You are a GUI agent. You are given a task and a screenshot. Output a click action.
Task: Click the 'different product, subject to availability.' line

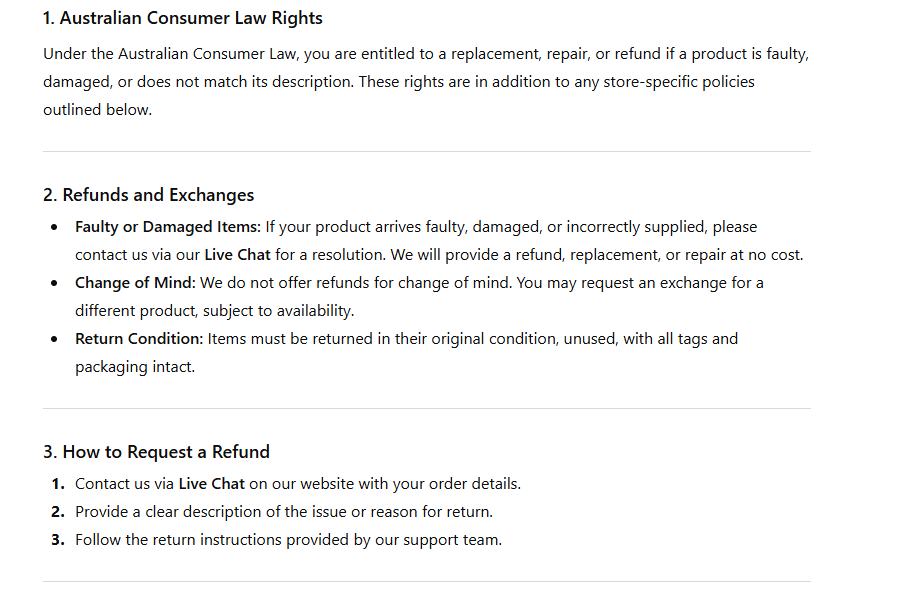[214, 311]
